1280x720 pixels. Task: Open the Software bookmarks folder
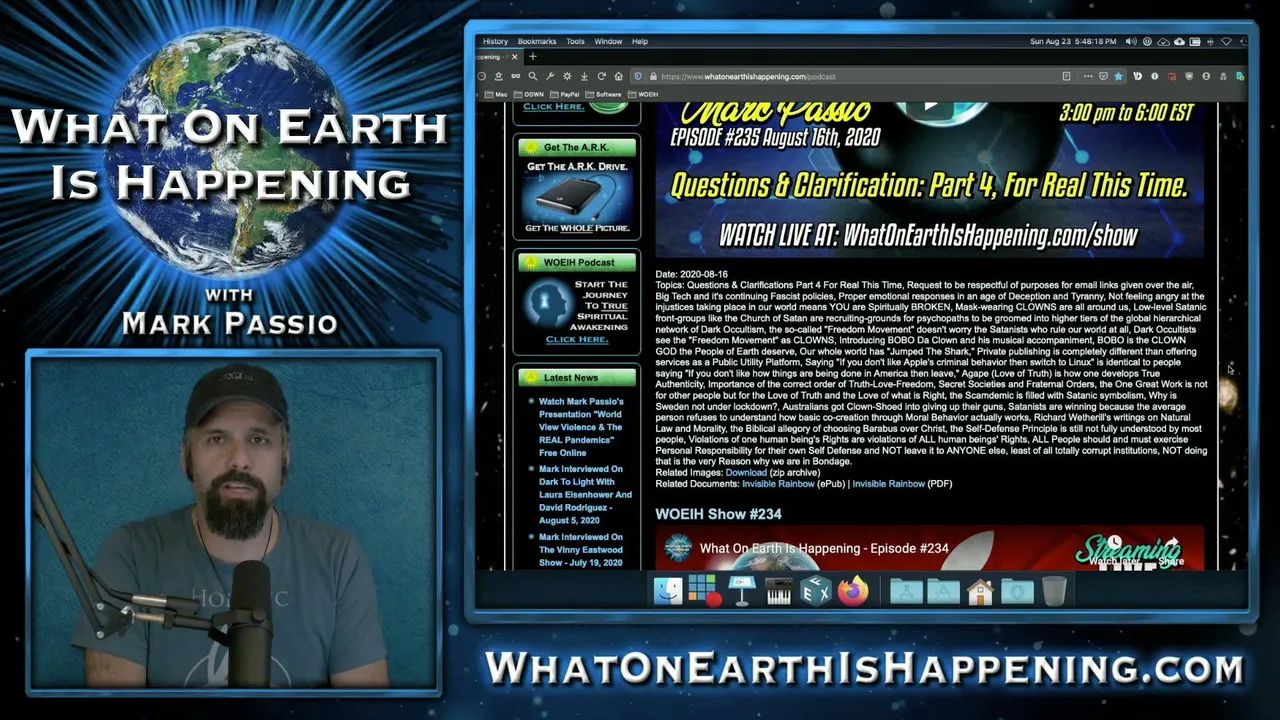[x=604, y=94]
